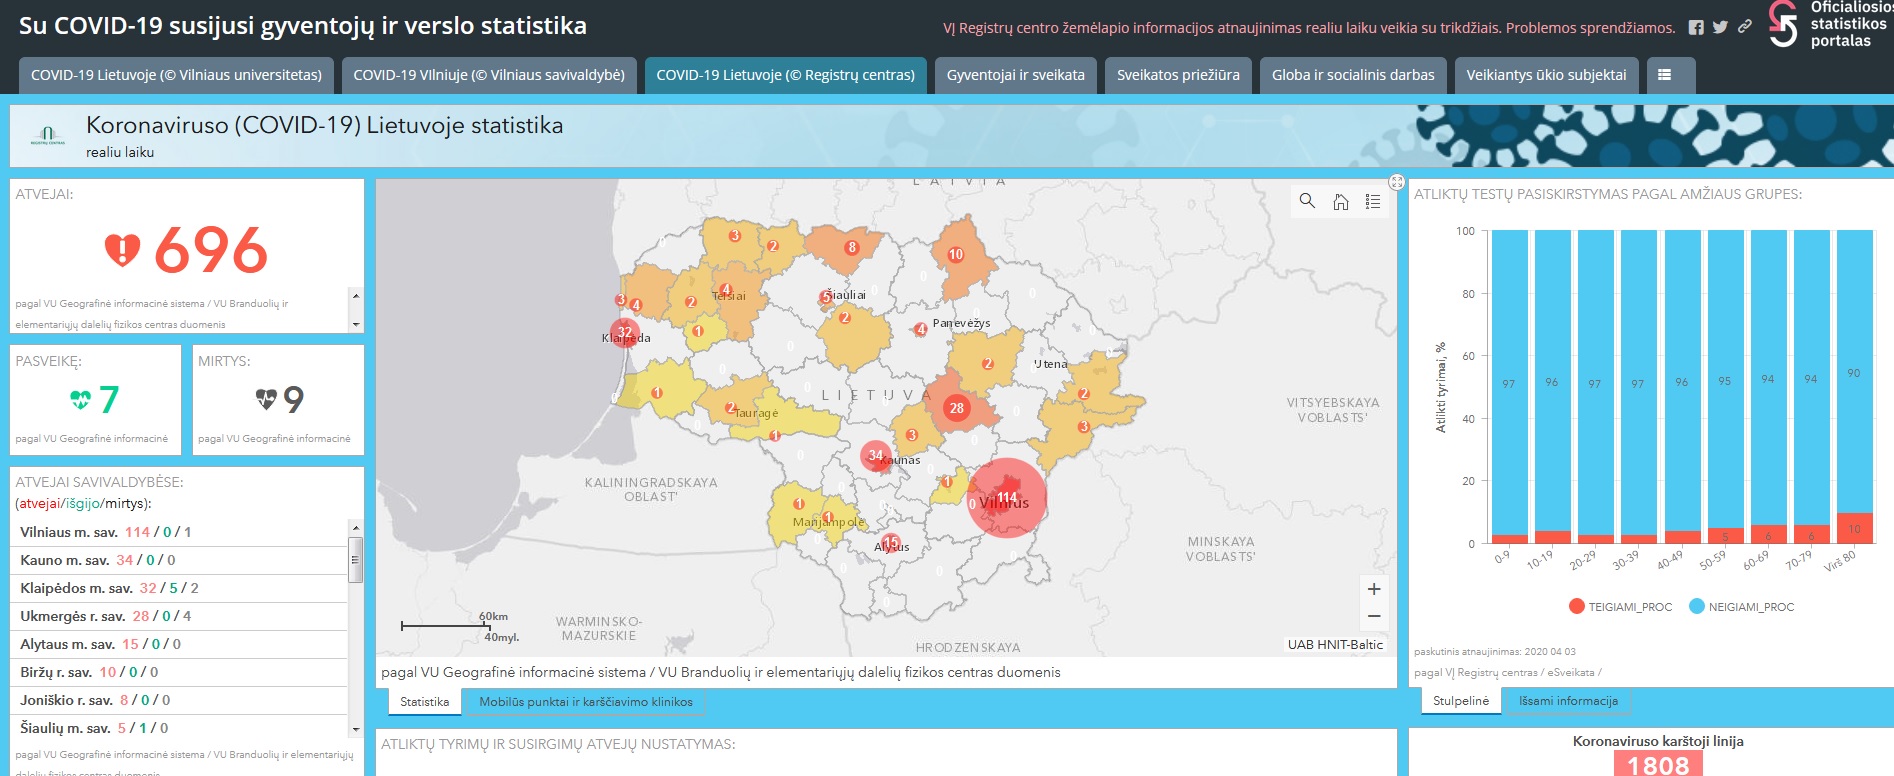Share page on Twitter
The width and height of the screenshot is (1894, 776).
pyautogui.click(x=1720, y=28)
